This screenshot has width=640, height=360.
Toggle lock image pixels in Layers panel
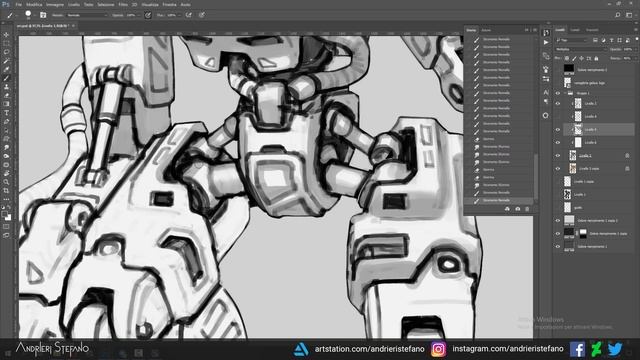[x=574, y=58]
